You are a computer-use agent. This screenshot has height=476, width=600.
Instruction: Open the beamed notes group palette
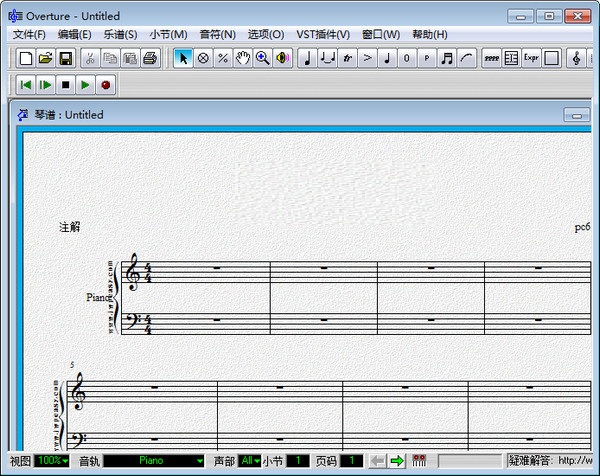click(x=447, y=59)
